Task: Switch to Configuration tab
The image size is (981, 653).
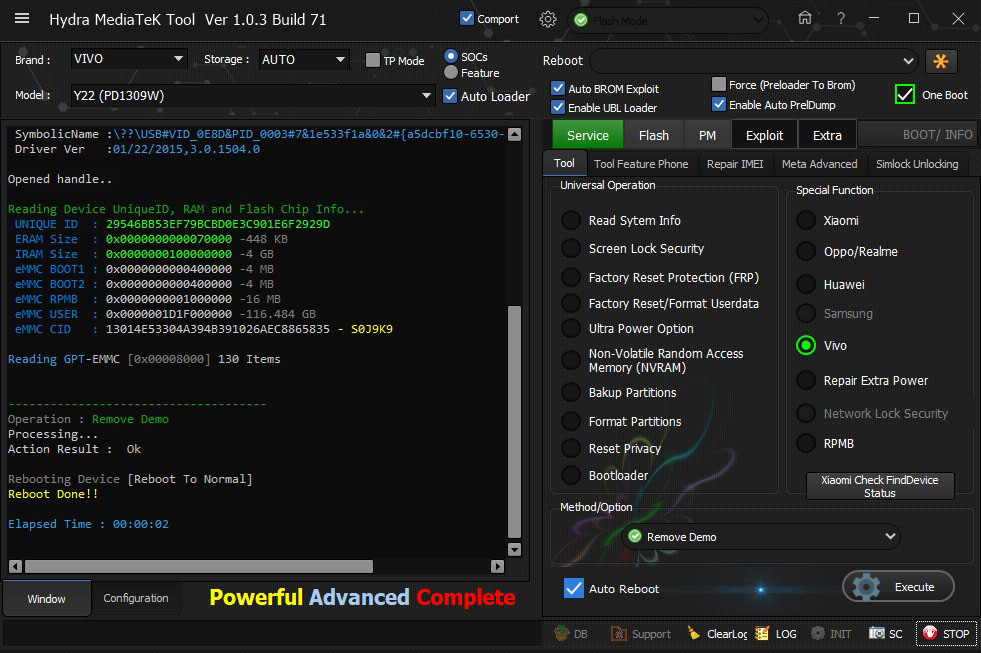Action: click(136, 599)
